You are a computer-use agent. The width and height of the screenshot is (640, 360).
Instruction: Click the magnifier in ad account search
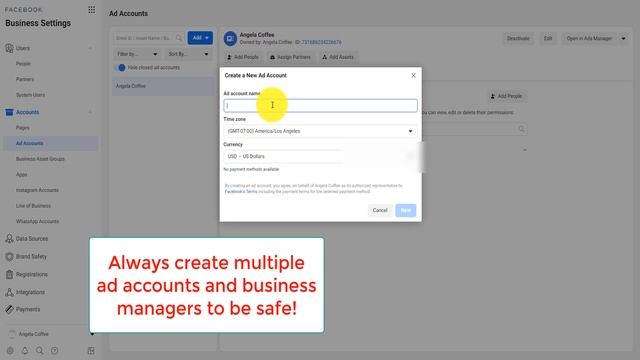(x=179, y=38)
